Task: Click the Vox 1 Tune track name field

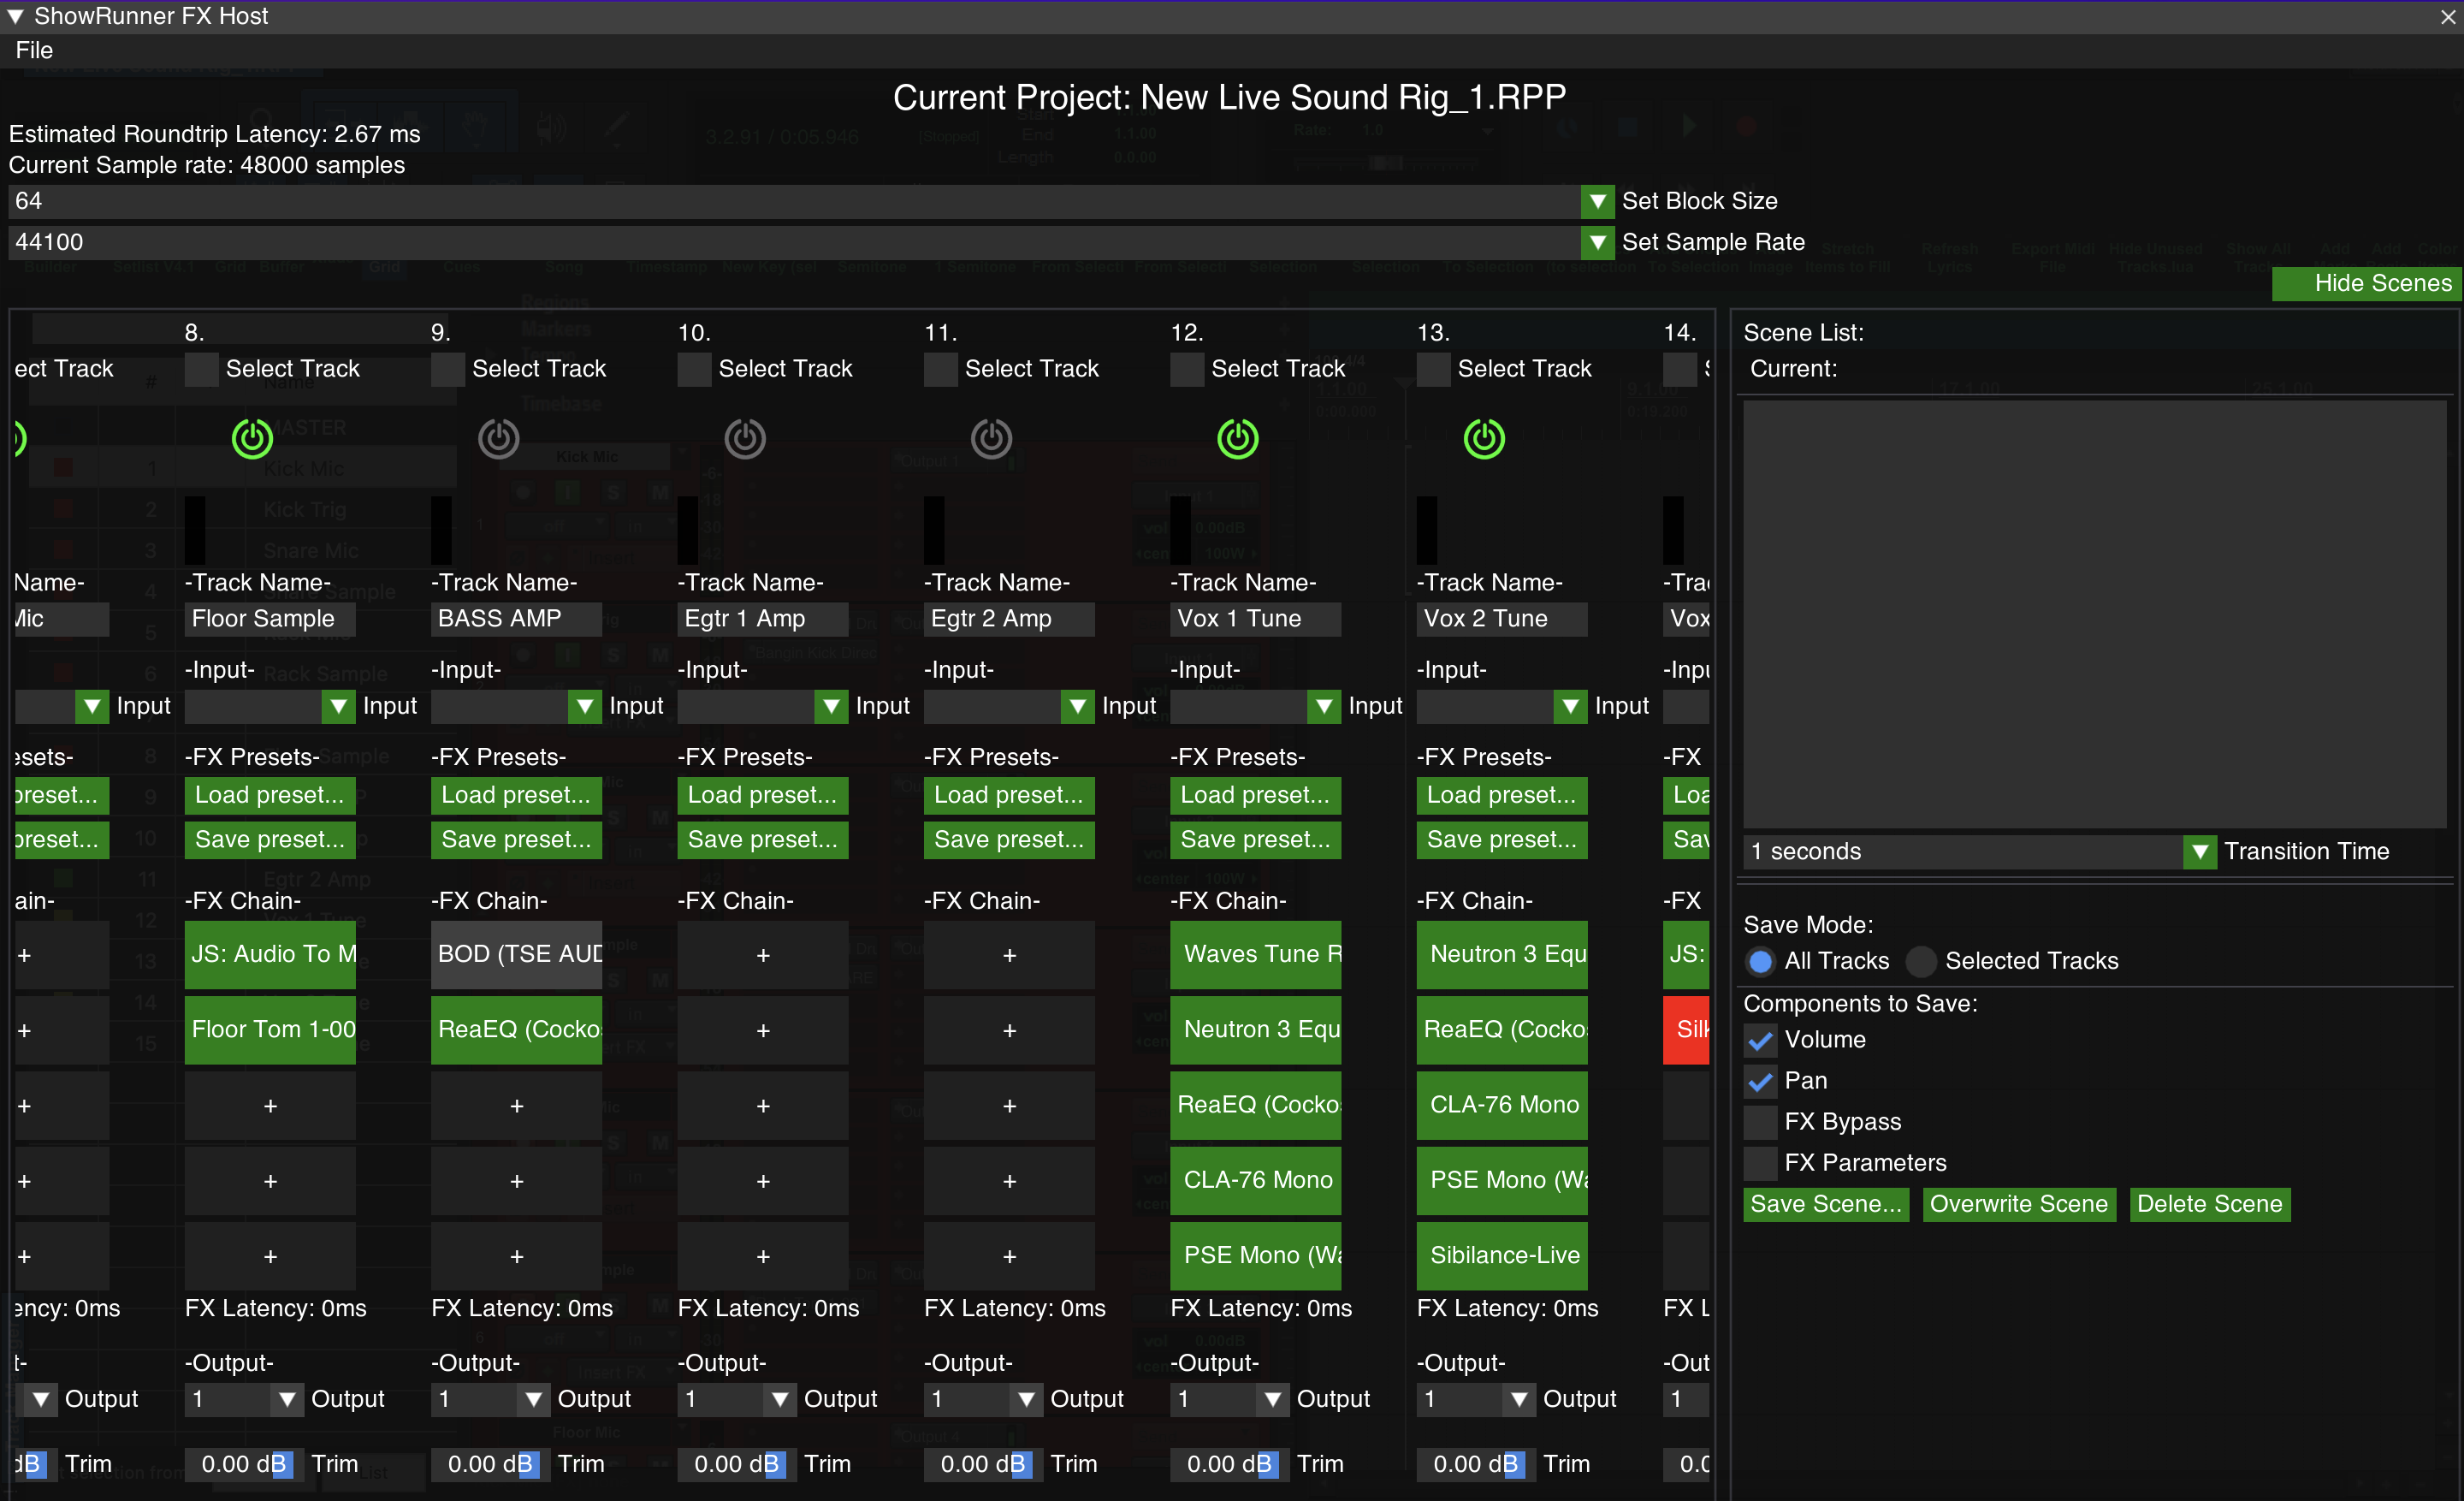Action: point(1255,618)
